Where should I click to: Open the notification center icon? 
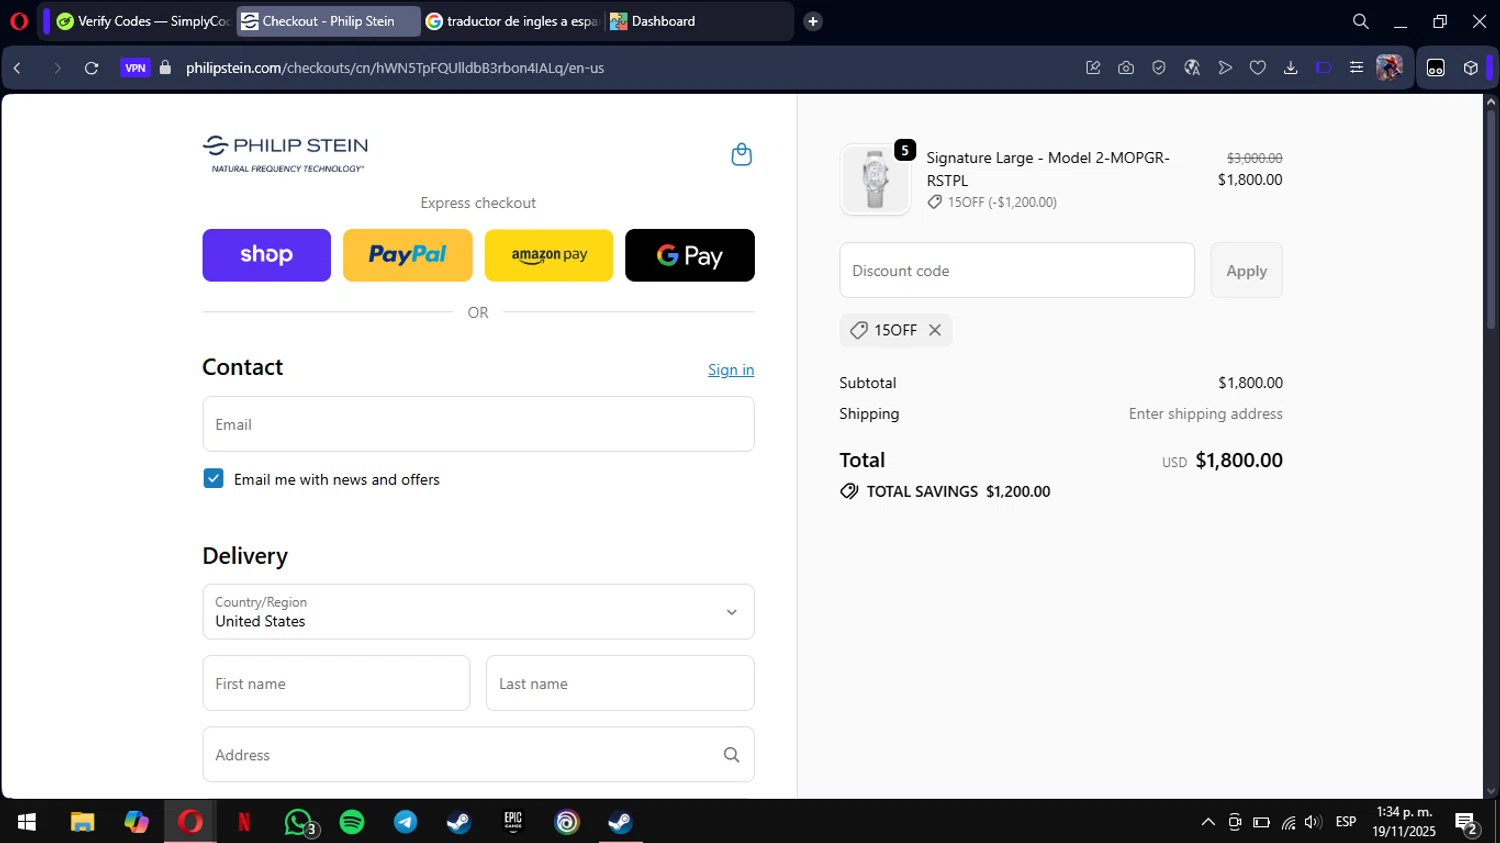(x=1467, y=824)
